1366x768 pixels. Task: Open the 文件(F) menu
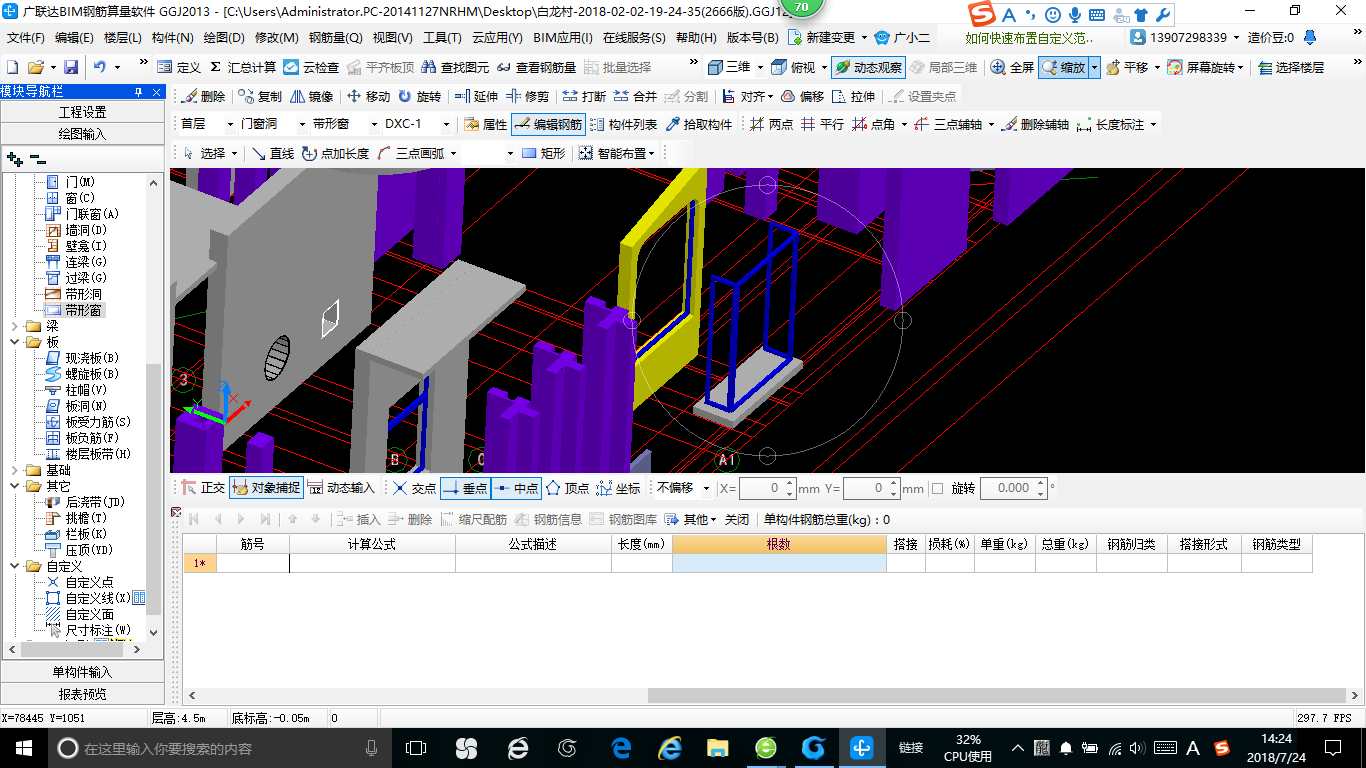tap(26, 37)
